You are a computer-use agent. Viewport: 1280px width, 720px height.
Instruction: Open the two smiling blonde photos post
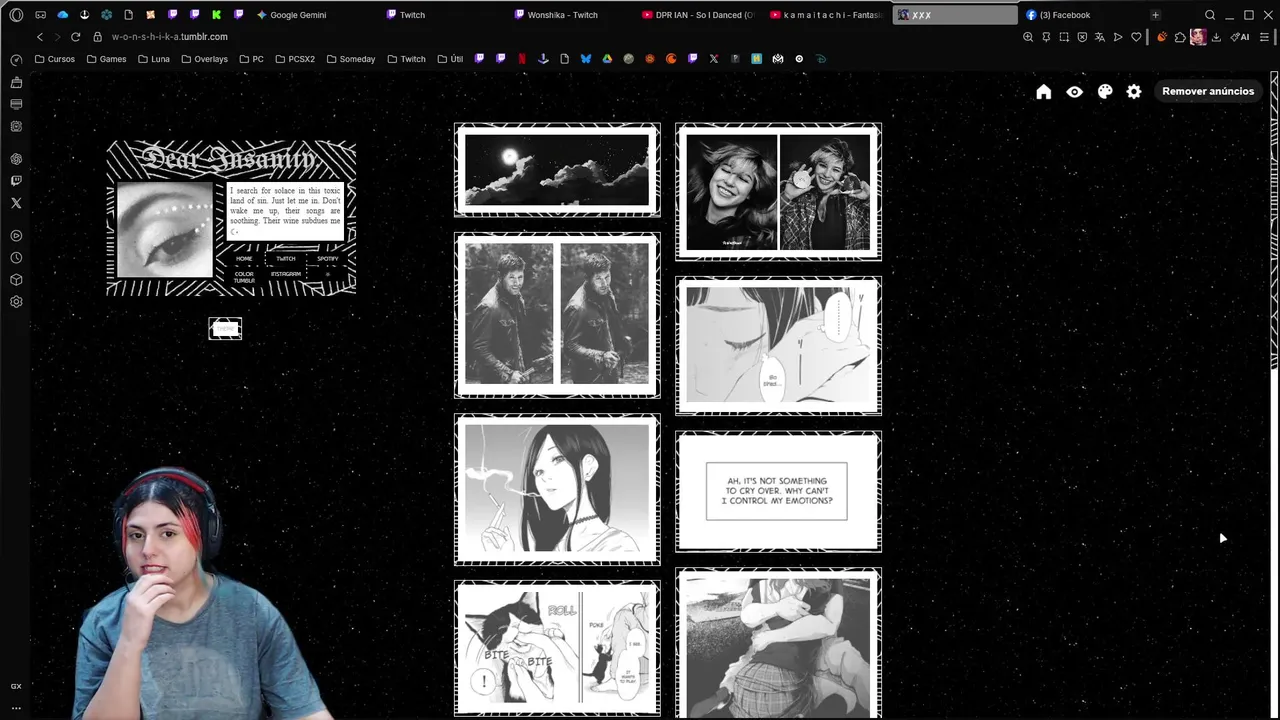point(778,192)
